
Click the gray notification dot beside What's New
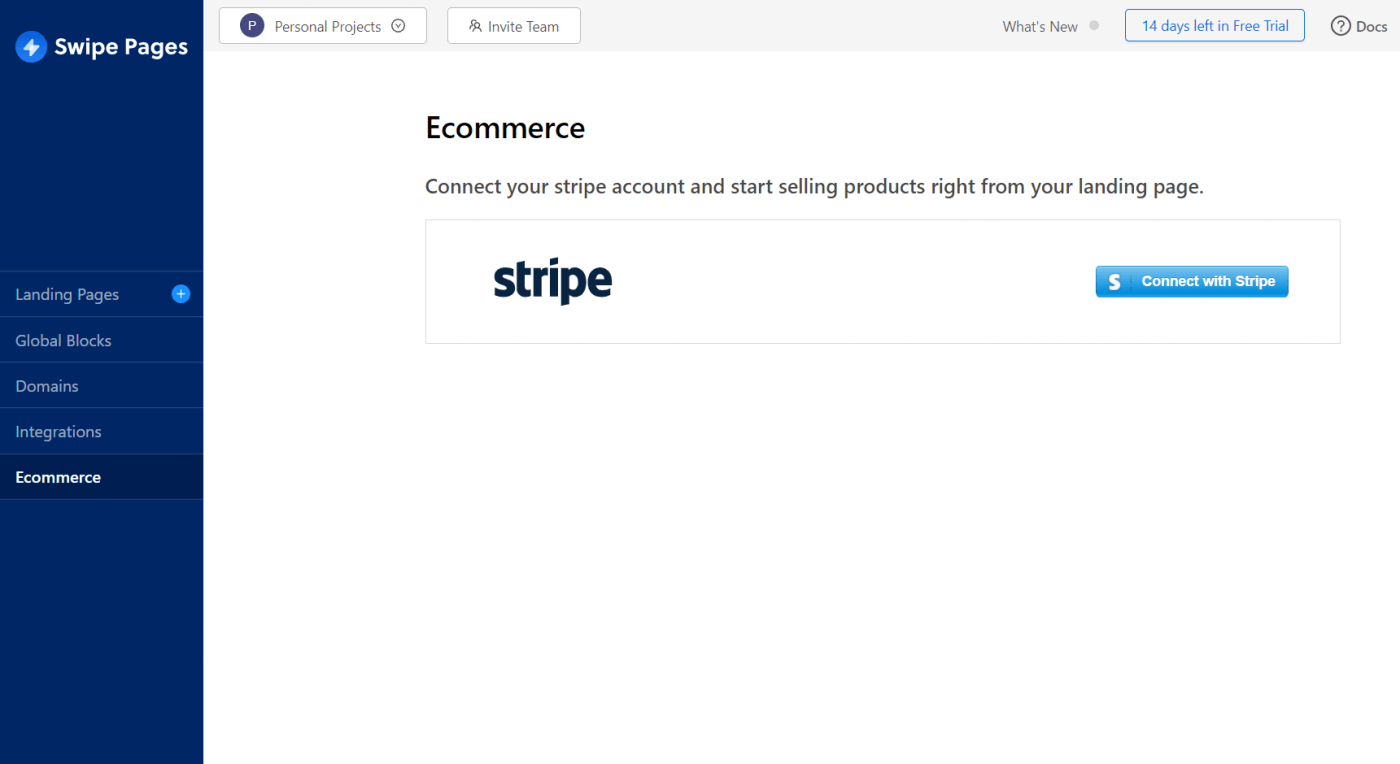(1093, 25)
